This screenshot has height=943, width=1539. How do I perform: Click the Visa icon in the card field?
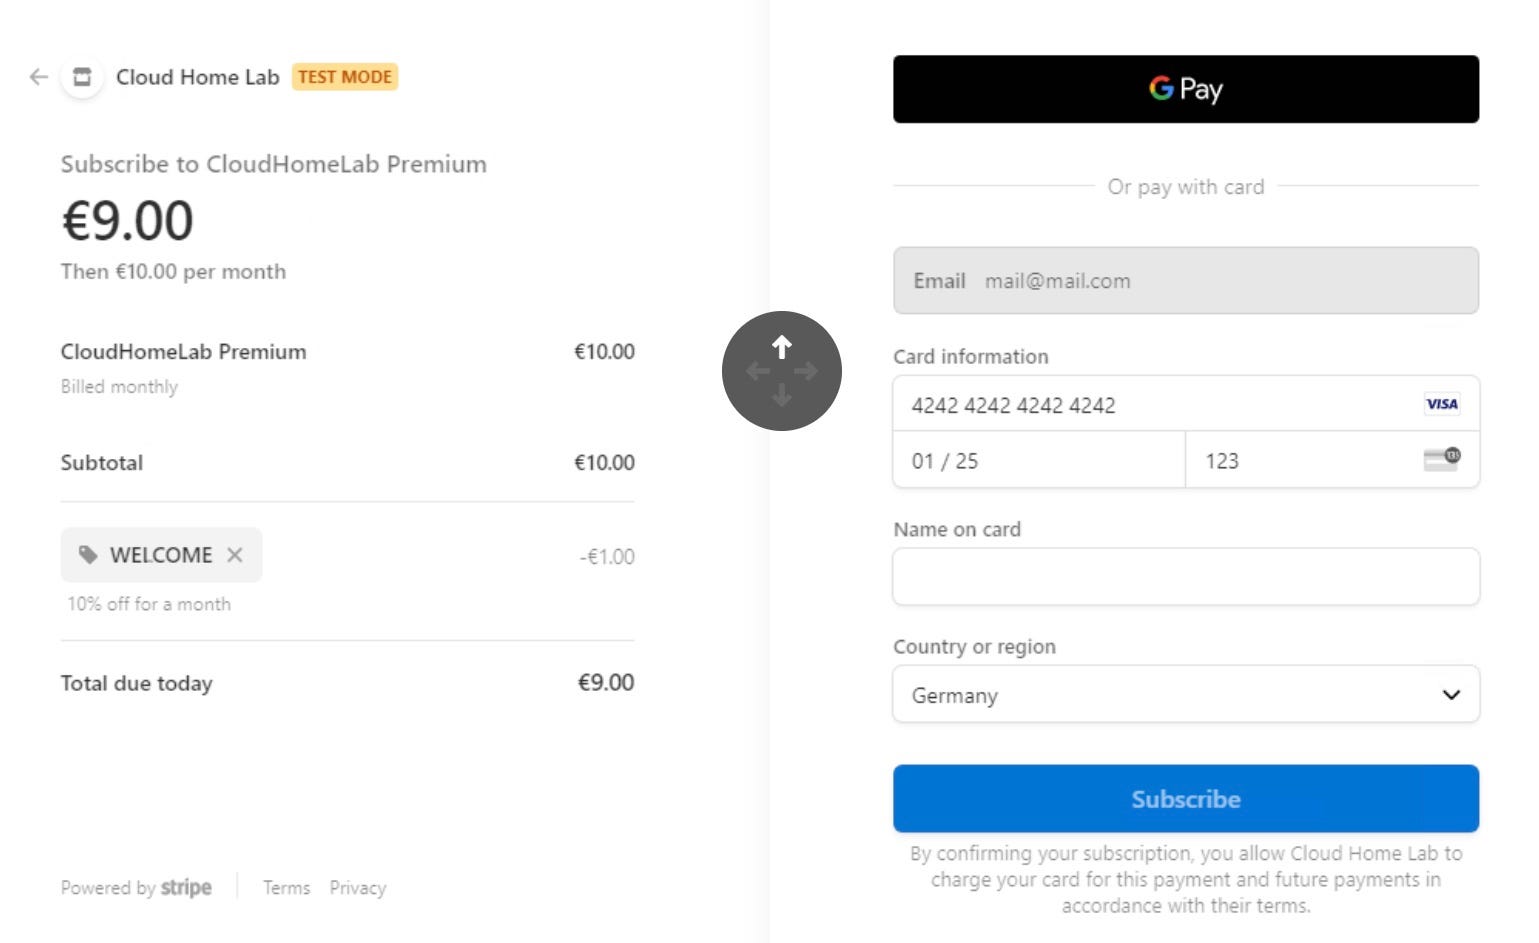pos(1440,404)
